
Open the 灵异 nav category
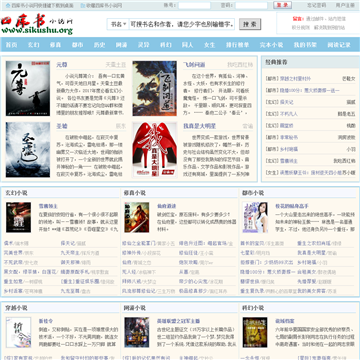click(x=143, y=45)
